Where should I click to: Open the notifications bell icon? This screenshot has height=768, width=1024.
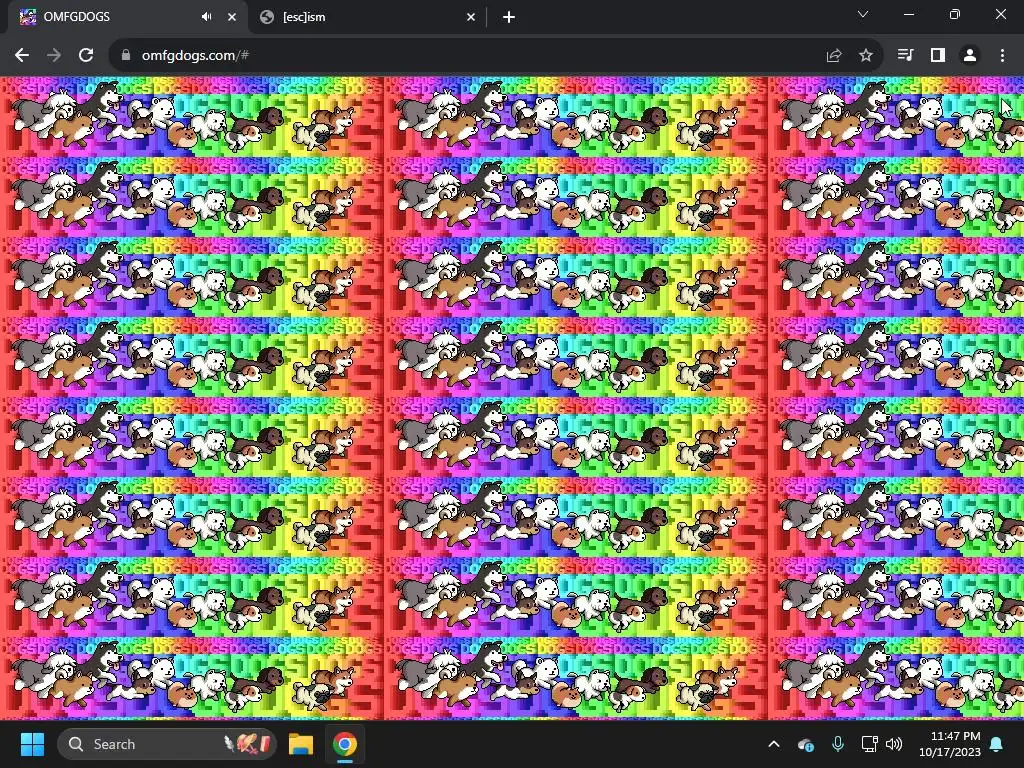(x=997, y=744)
